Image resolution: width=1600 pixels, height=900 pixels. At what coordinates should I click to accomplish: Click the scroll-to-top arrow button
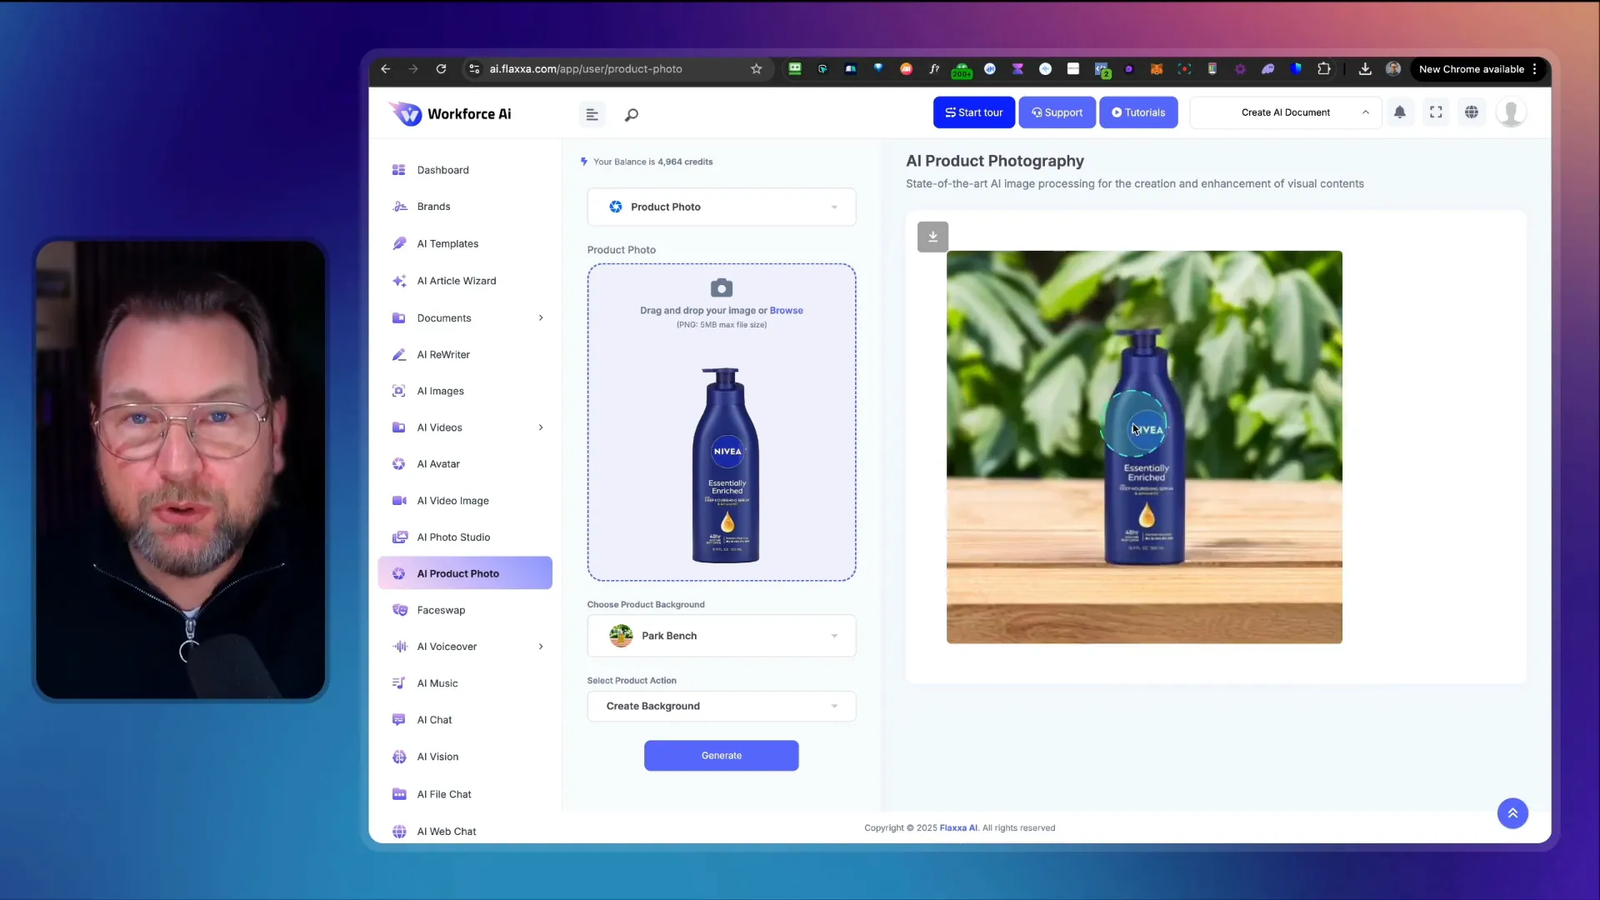(1512, 813)
